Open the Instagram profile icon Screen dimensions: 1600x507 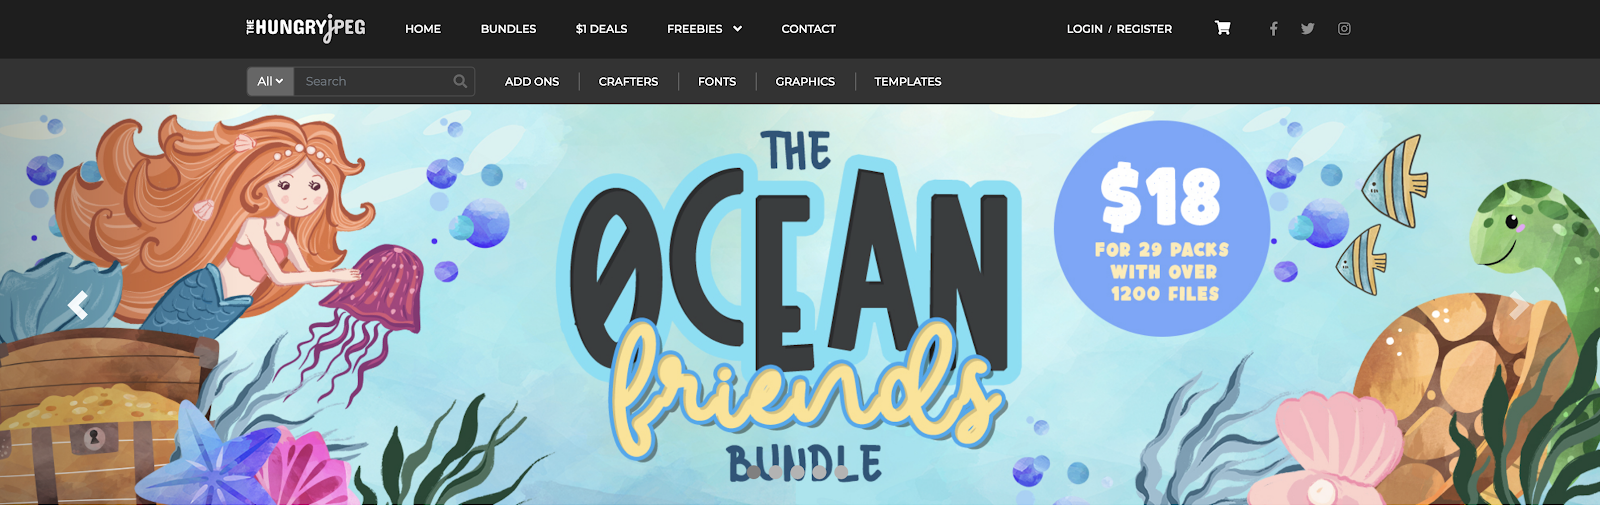1344,29
